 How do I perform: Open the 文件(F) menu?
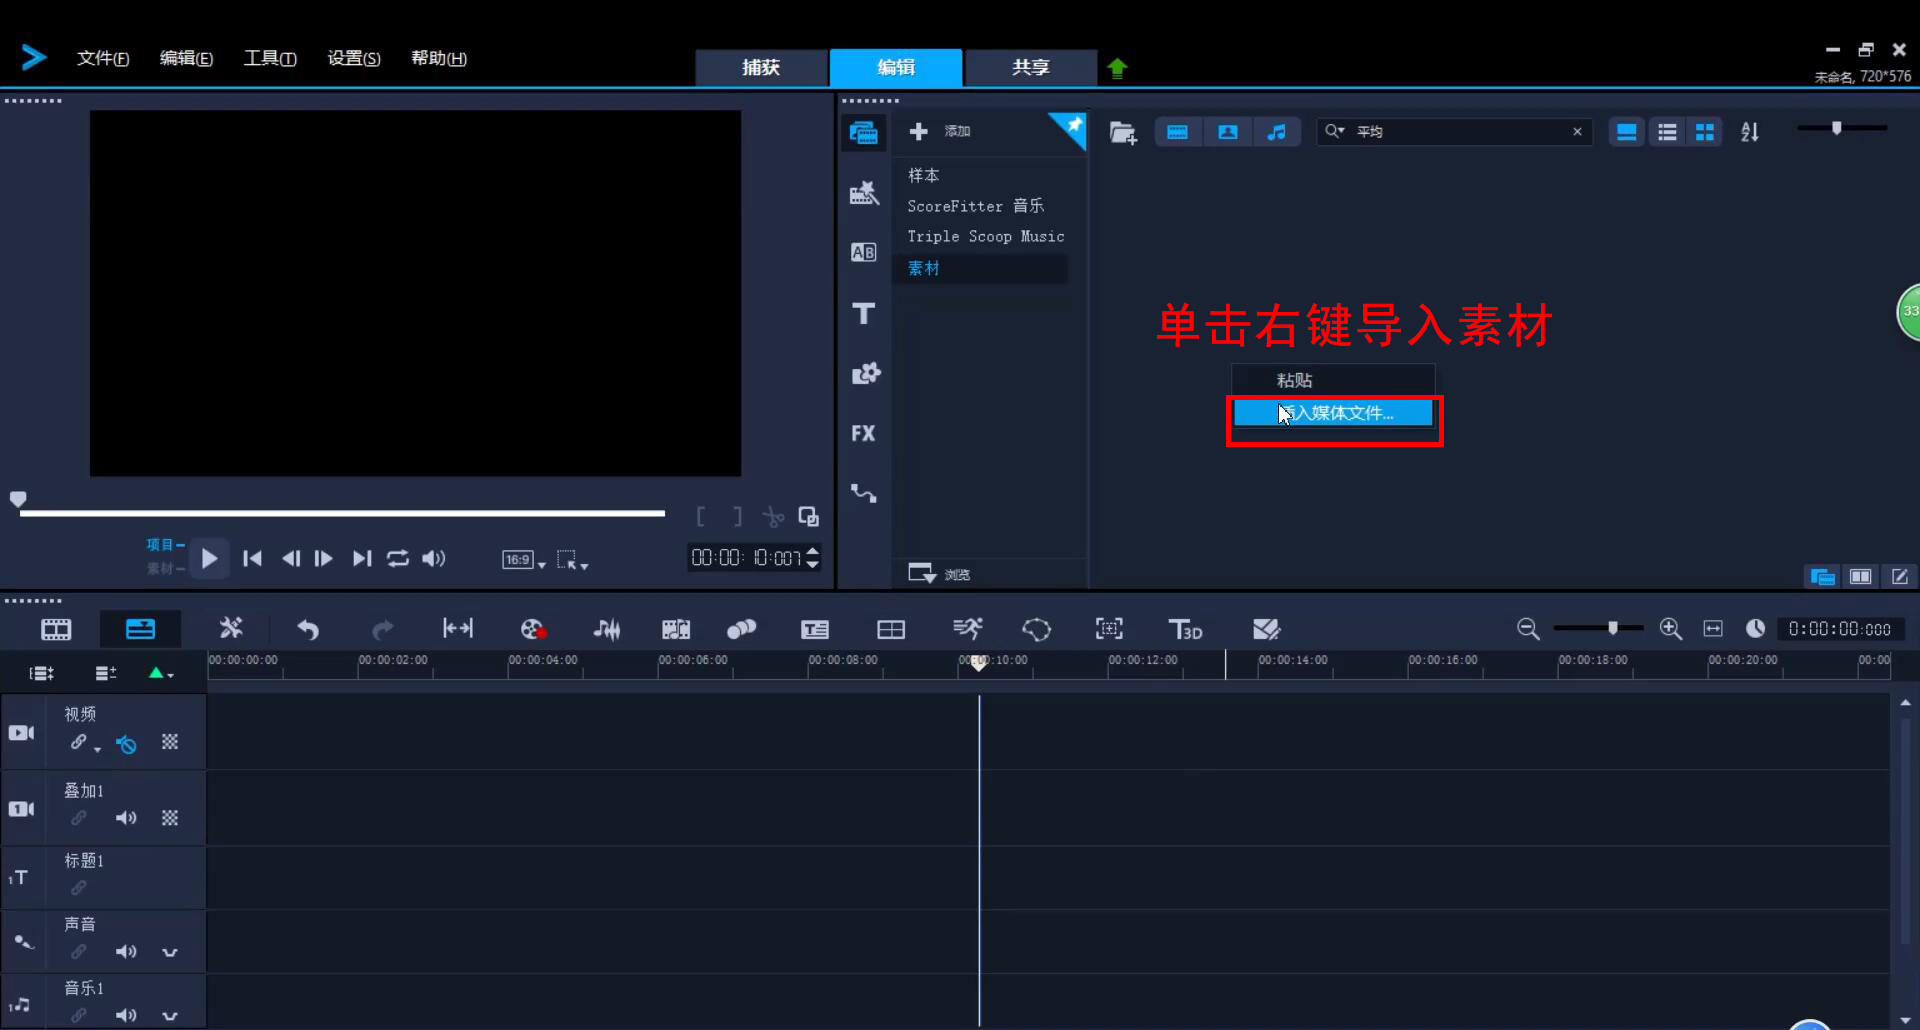coord(103,57)
